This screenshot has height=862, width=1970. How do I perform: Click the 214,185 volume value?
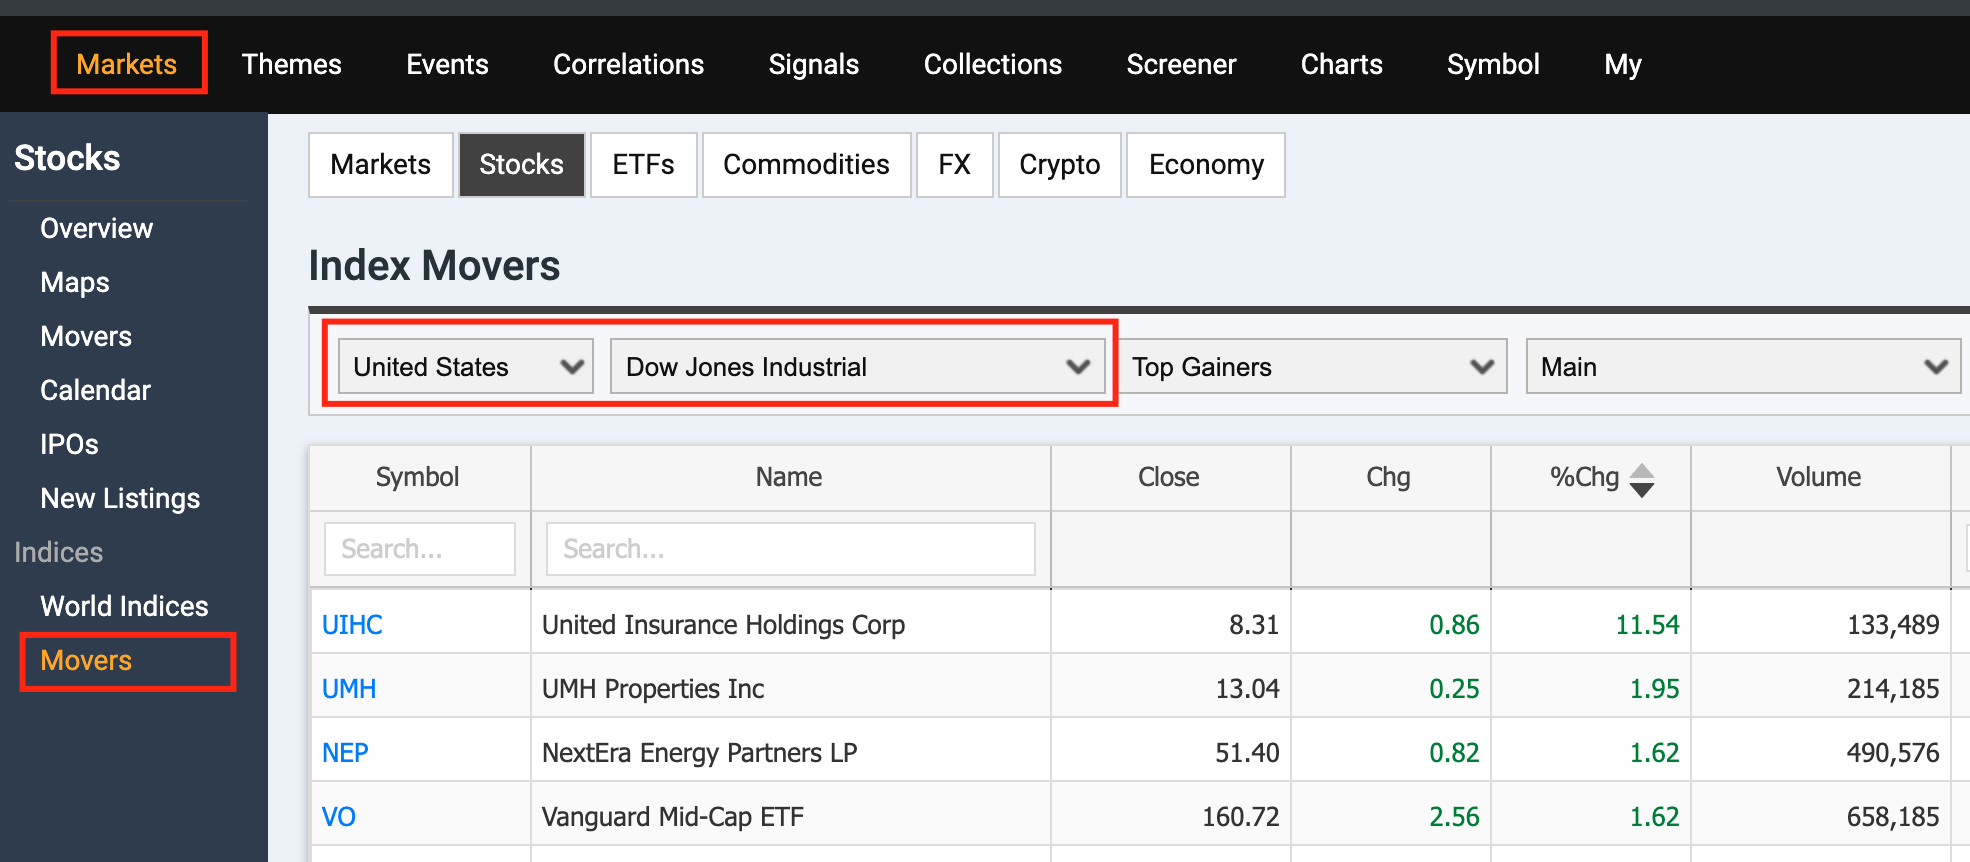coord(1893,689)
